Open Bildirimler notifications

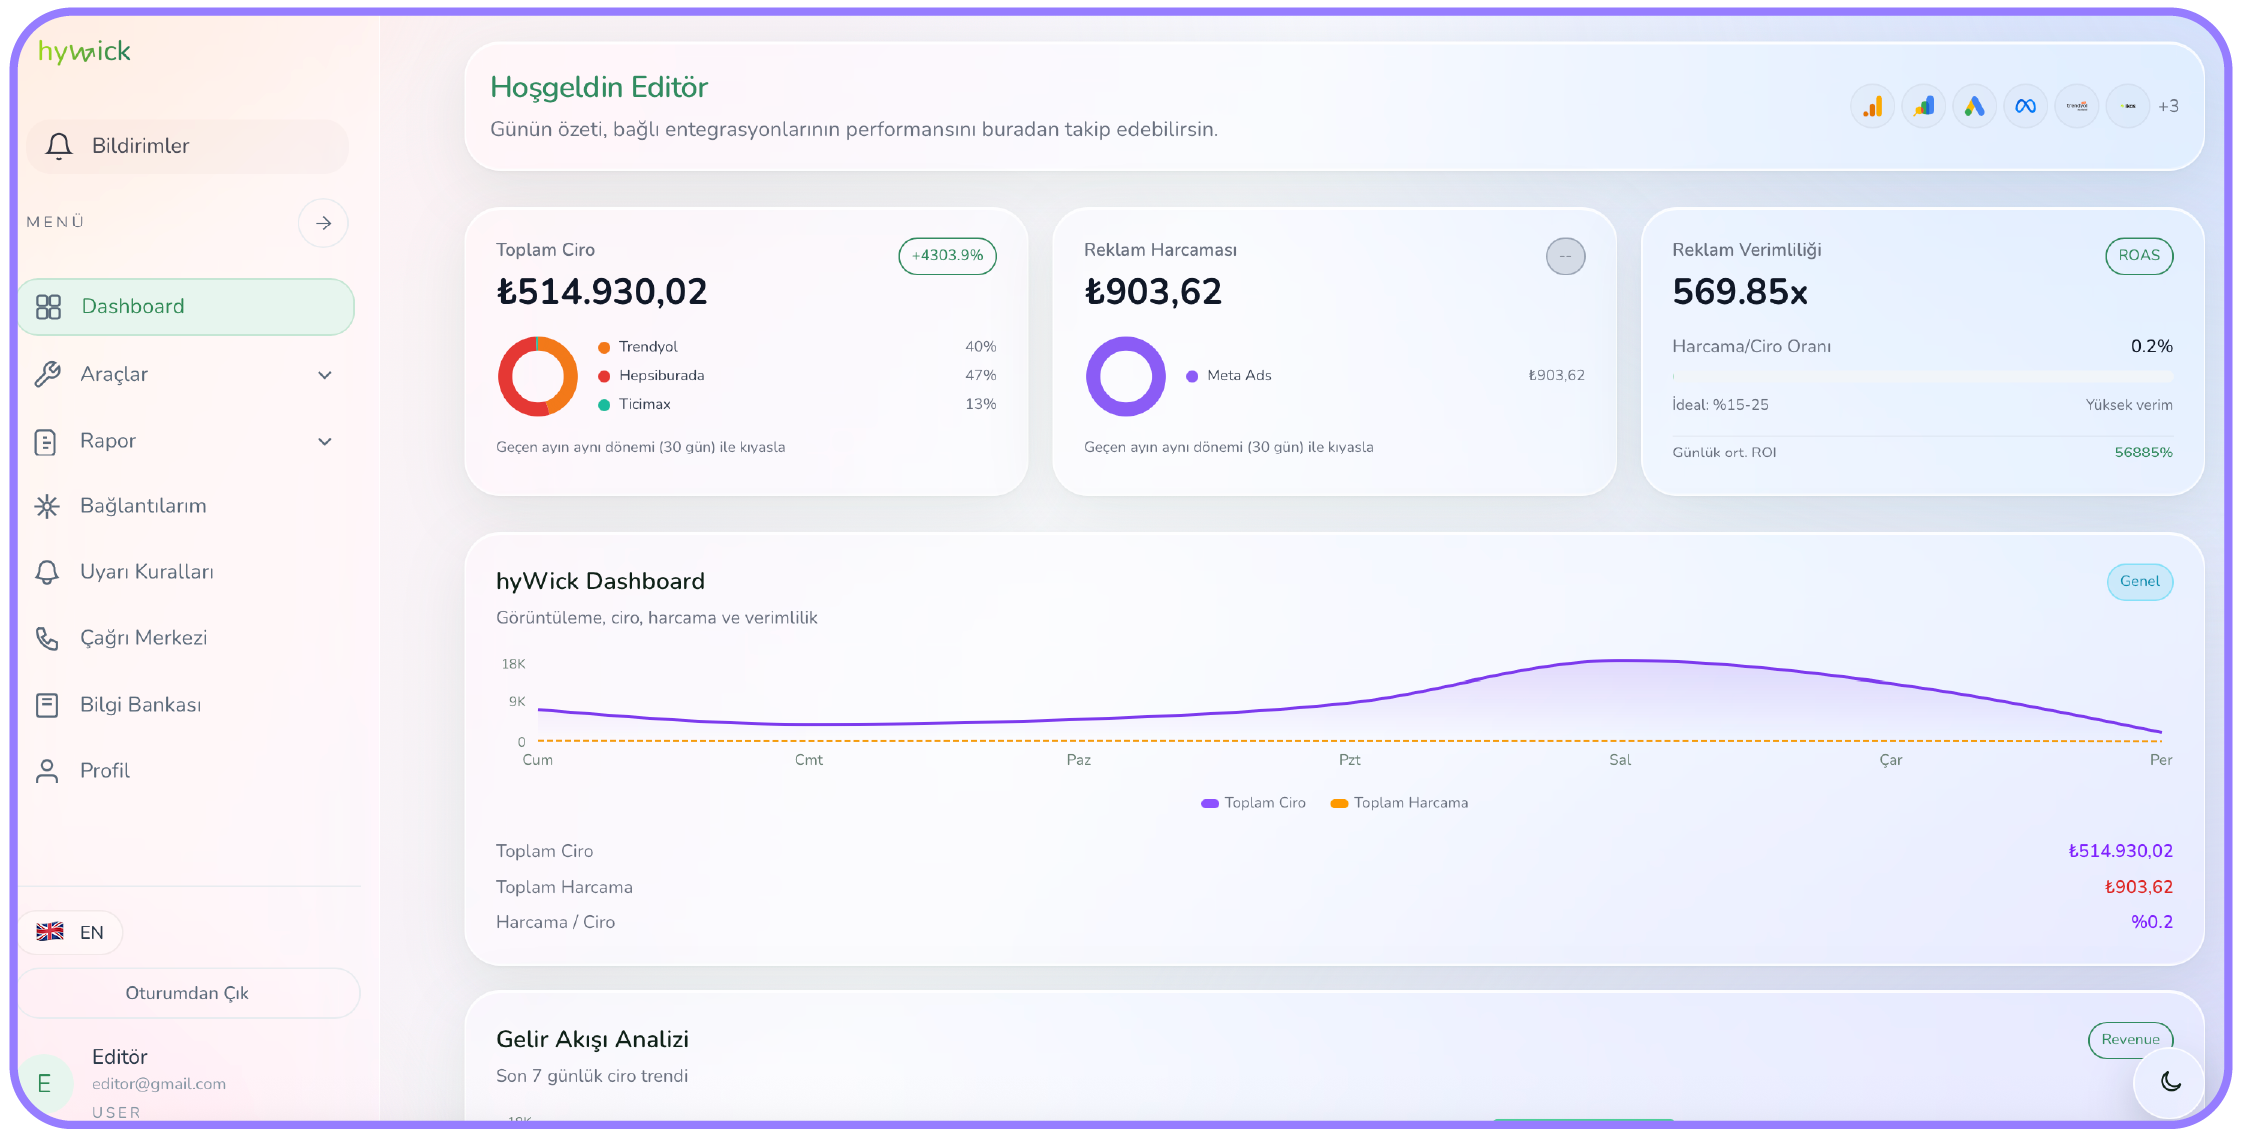click(188, 146)
